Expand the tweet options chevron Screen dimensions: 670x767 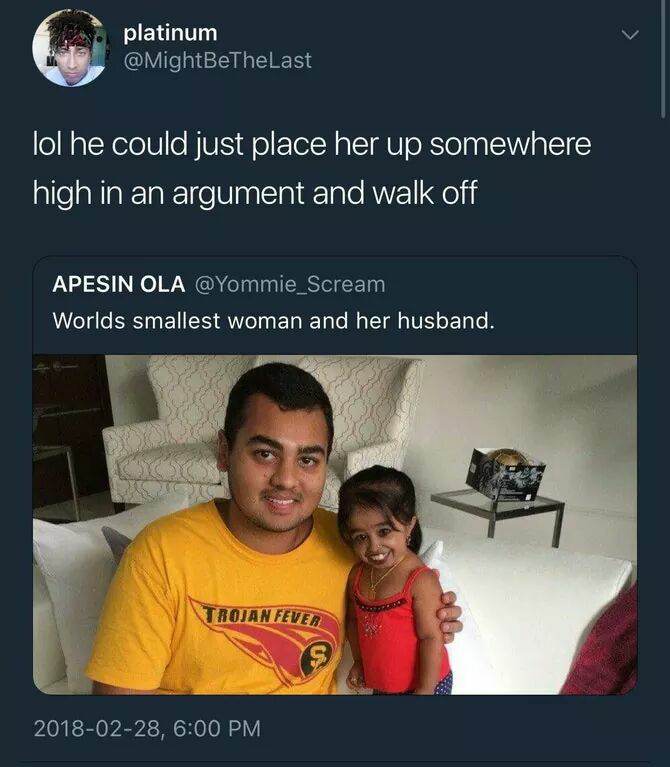pyautogui.click(x=630, y=35)
